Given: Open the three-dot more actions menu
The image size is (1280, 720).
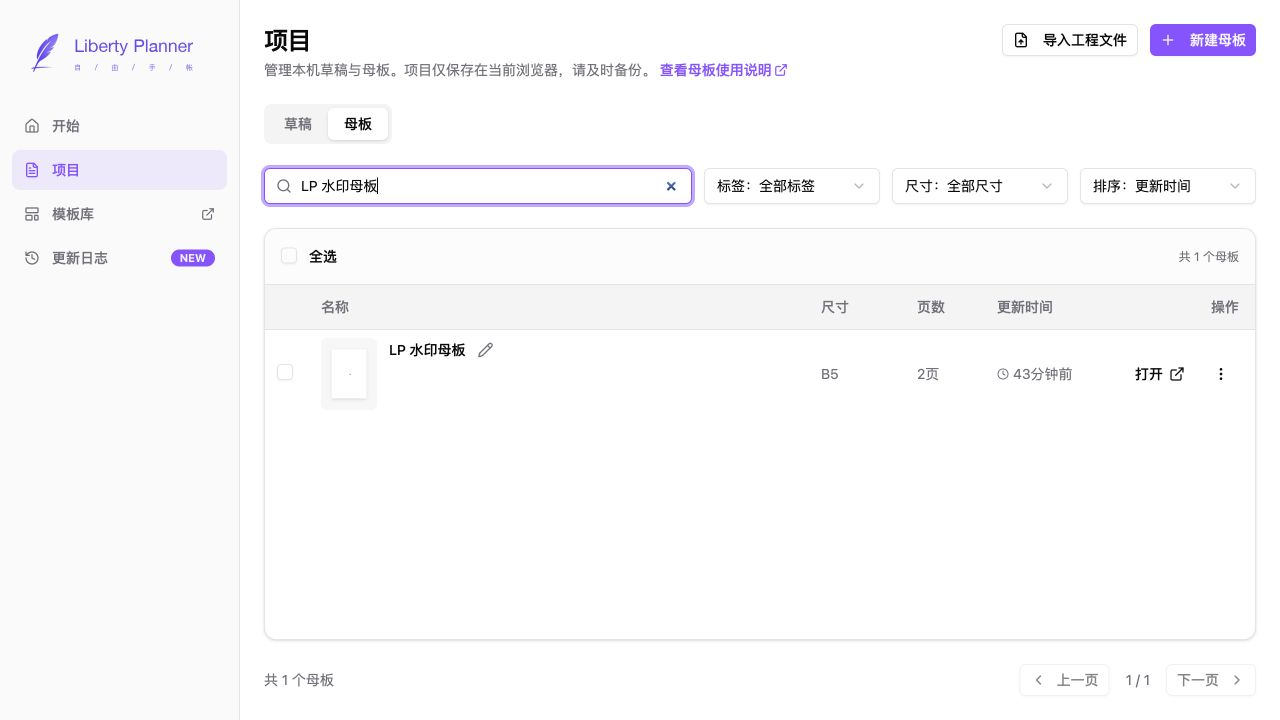Looking at the screenshot, I should pyautogui.click(x=1220, y=374).
